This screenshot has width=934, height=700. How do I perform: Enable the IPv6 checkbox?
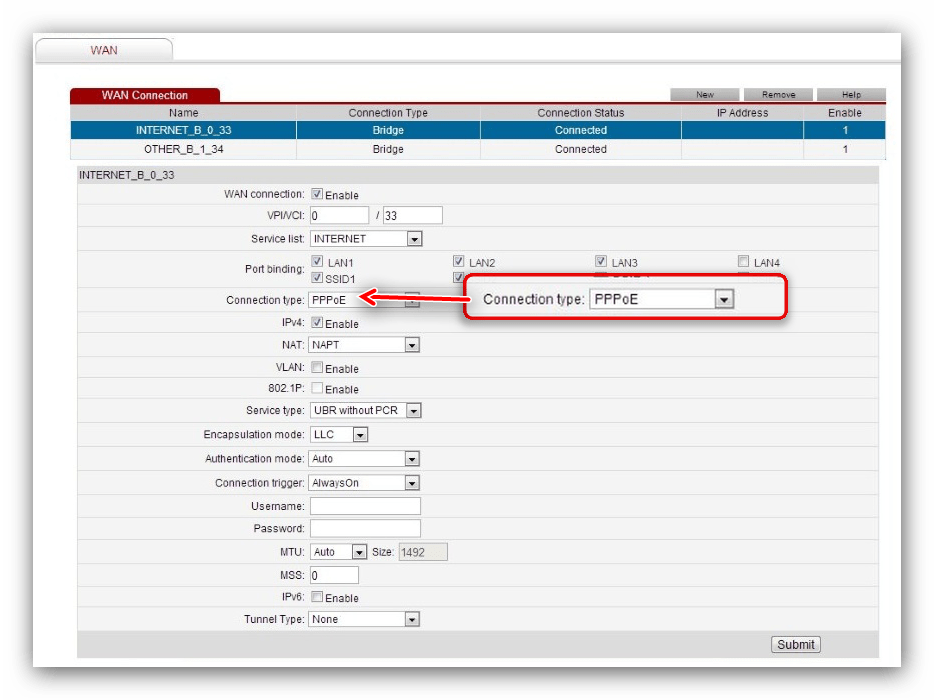(x=317, y=597)
